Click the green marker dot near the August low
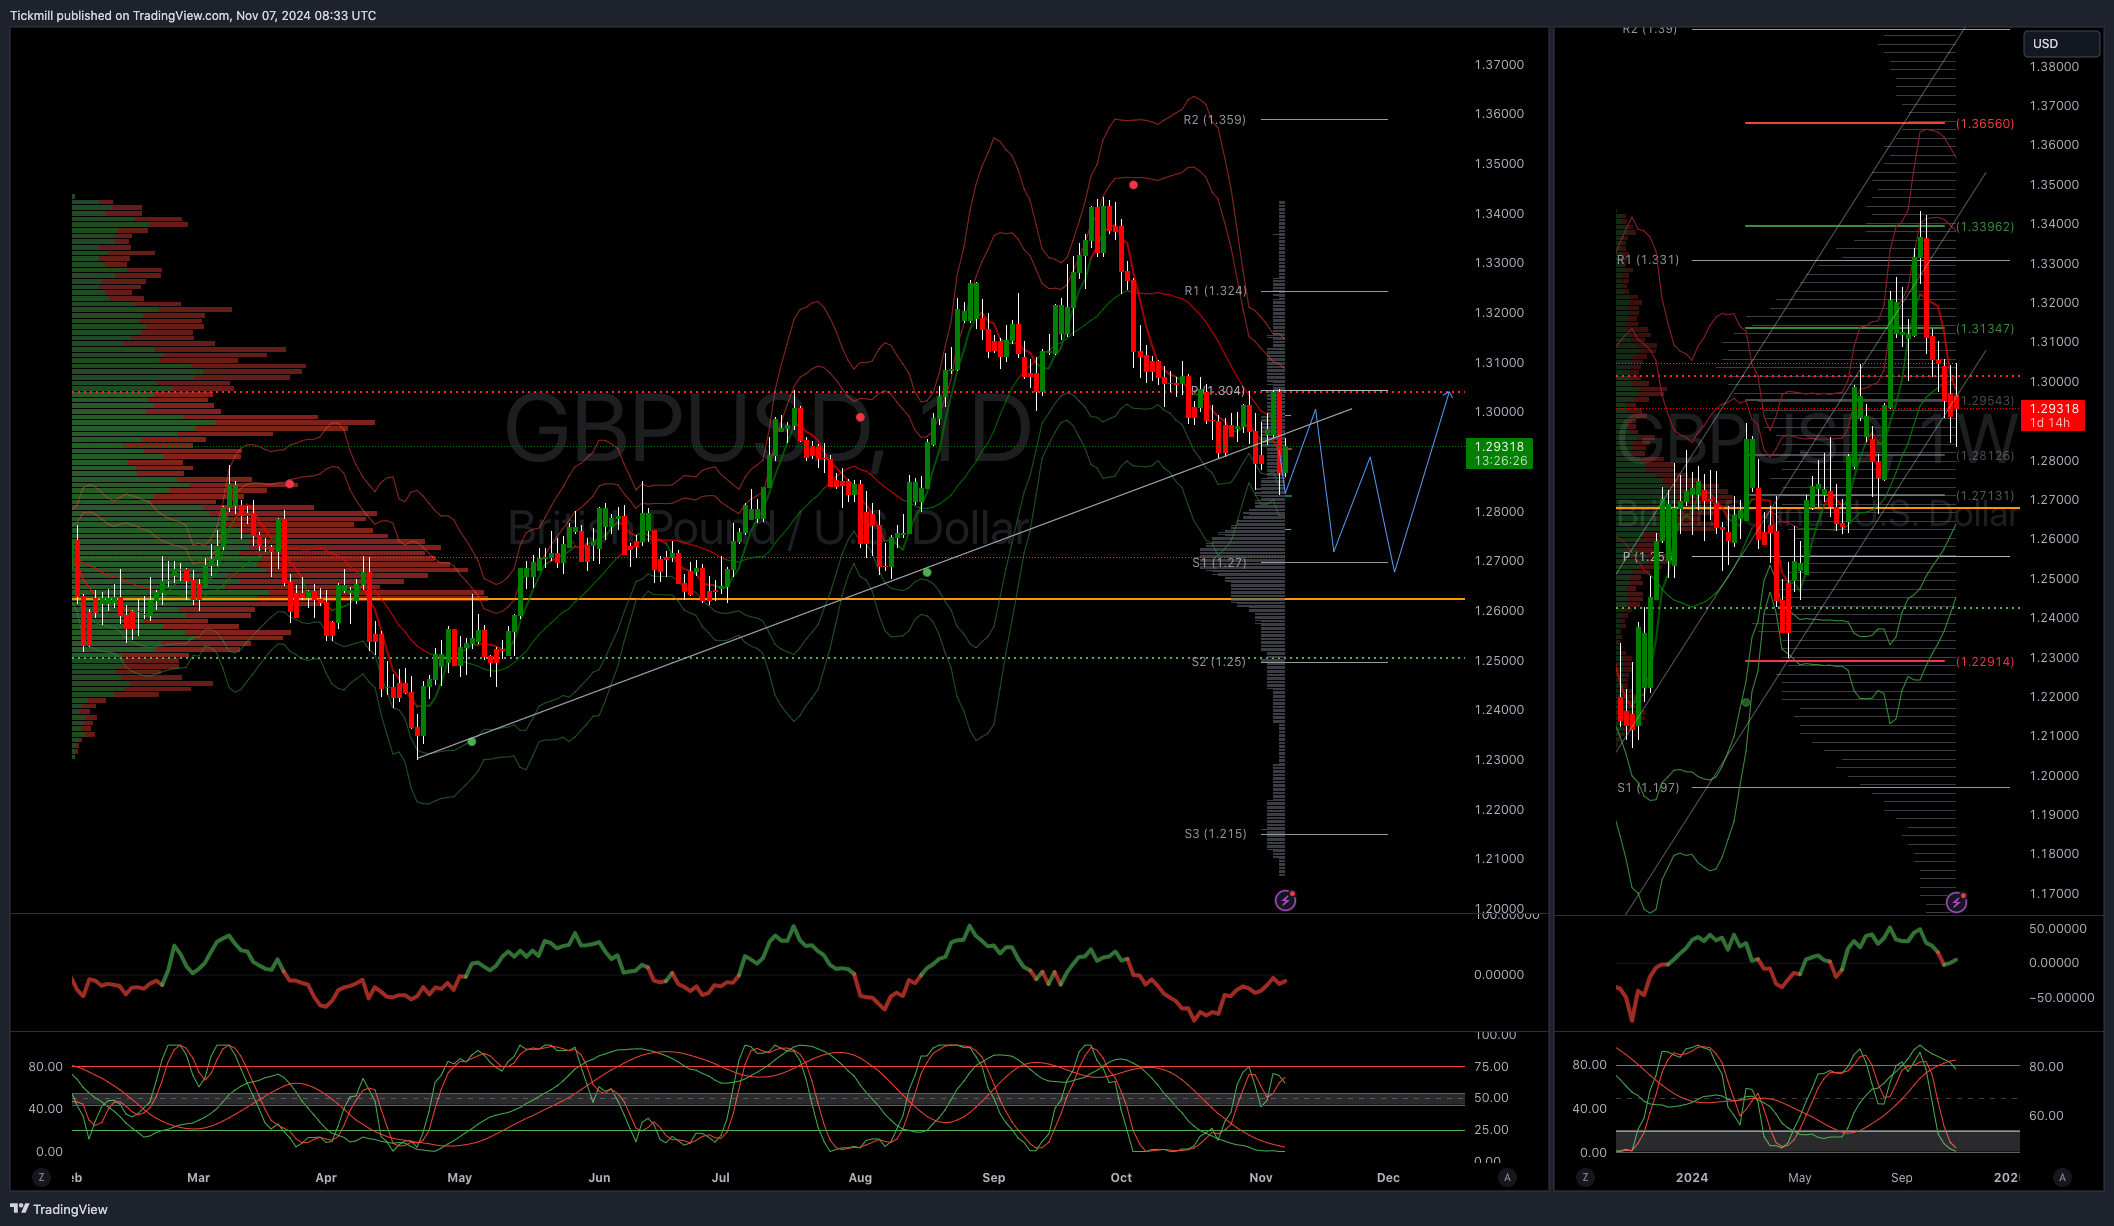The width and height of the screenshot is (2114, 1226). [927, 573]
